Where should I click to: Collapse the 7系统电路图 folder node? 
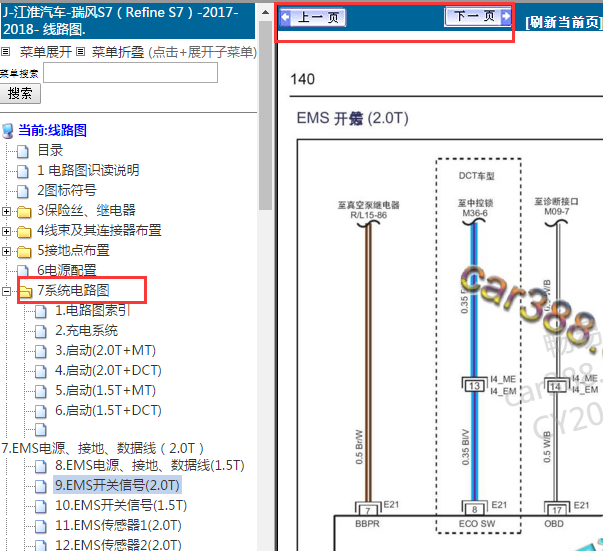pyautogui.click(x=6, y=291)
